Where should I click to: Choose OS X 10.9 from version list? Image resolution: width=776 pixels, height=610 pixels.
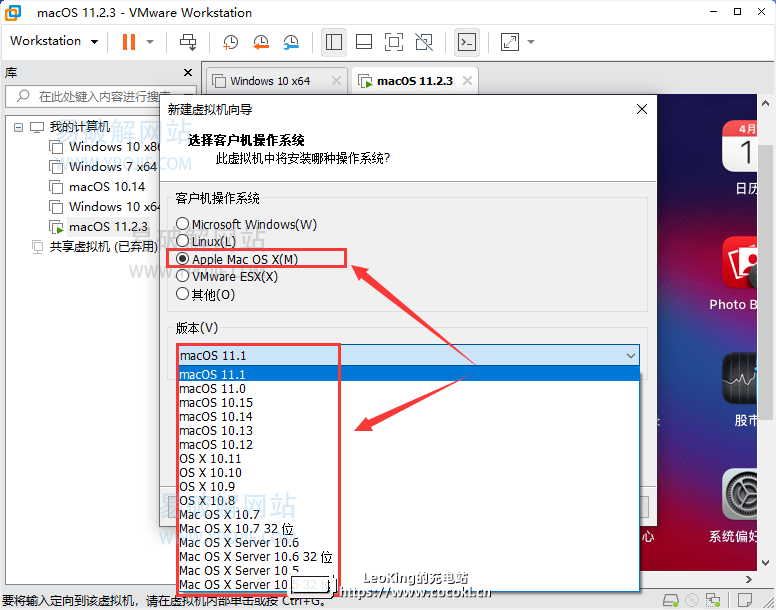(x=408, y=487)
